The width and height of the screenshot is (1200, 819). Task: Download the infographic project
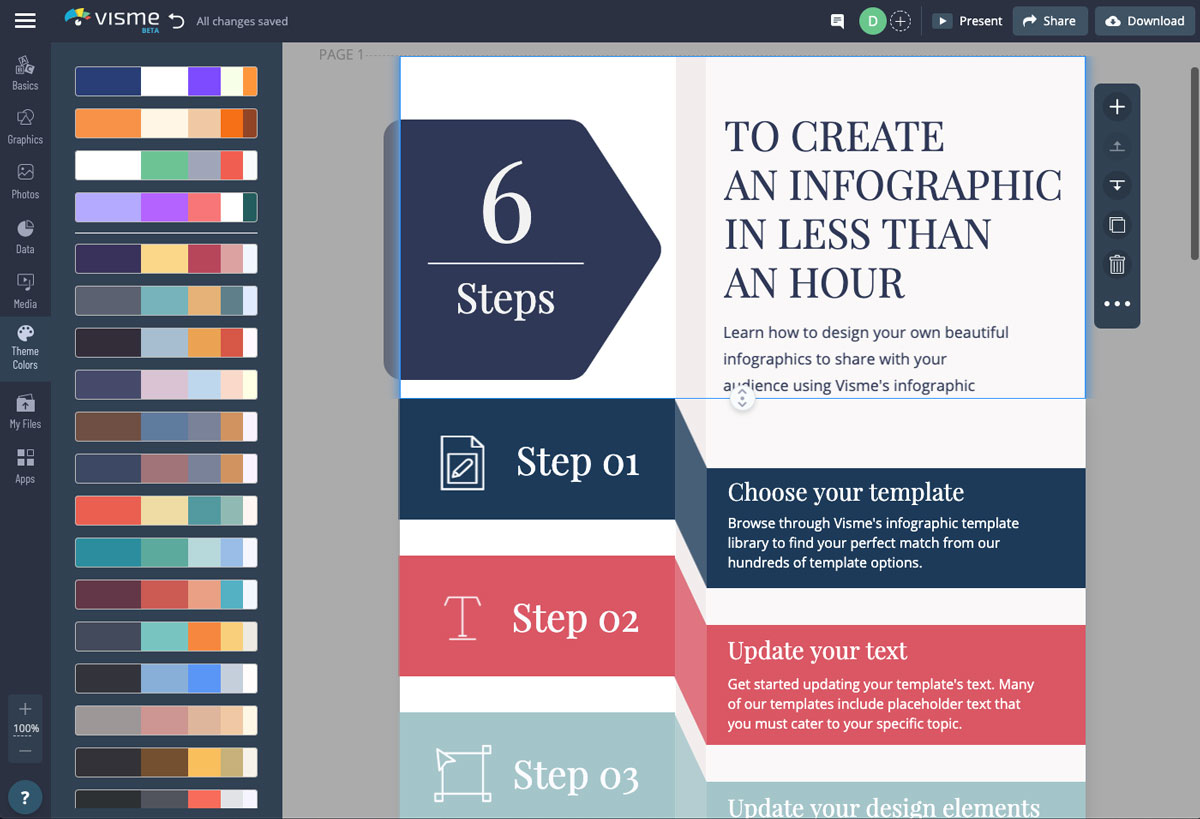1144,21
